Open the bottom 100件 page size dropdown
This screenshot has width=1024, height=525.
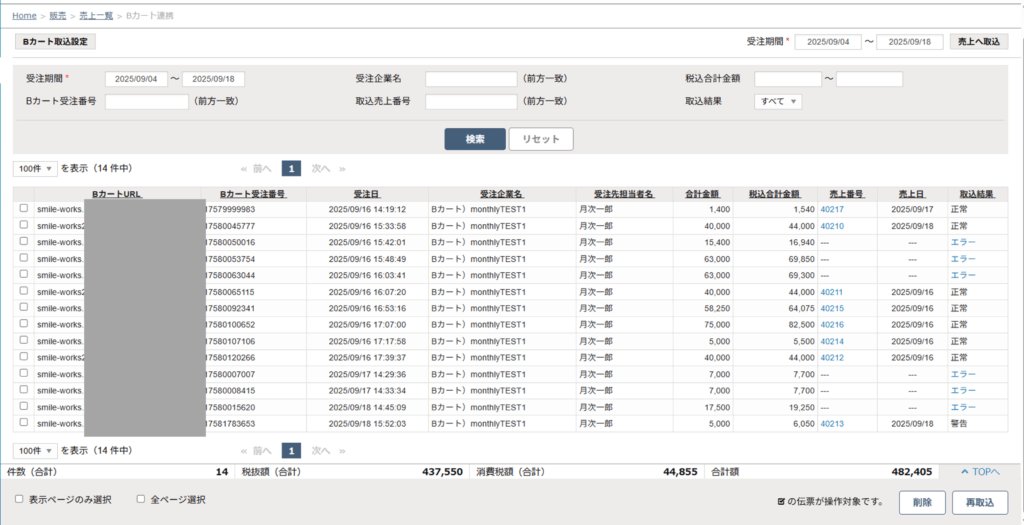35,451
